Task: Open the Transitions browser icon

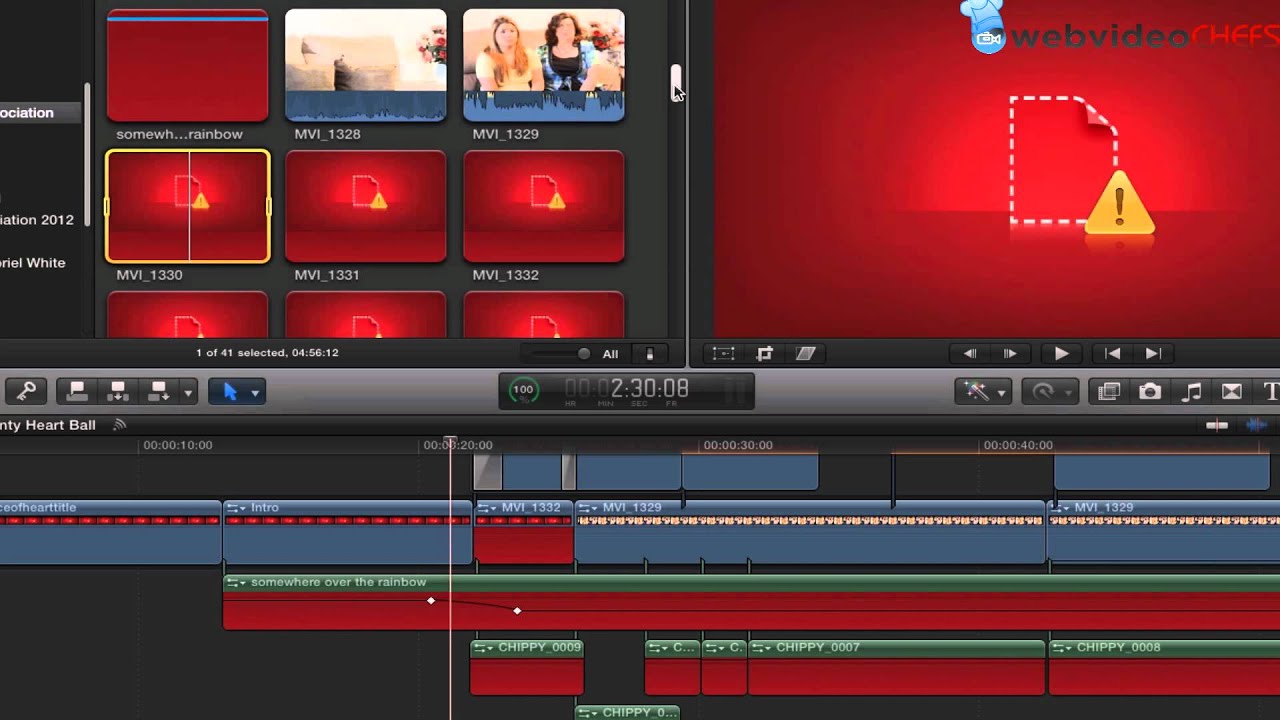Action: pos(1232,392)
